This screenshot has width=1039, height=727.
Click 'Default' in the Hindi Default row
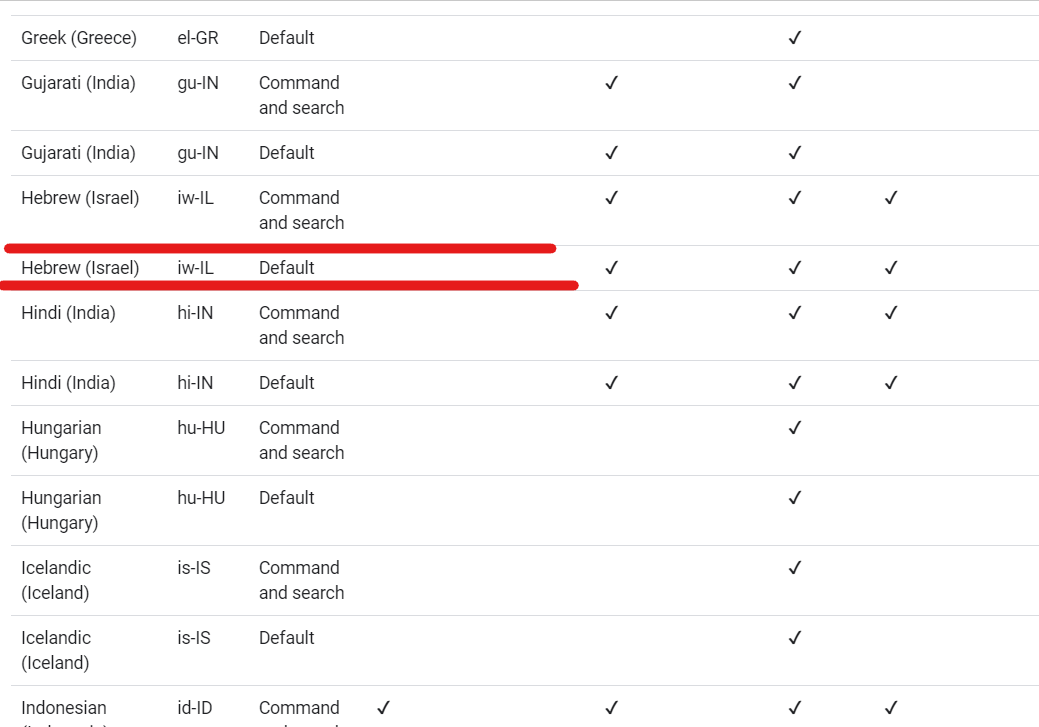[x=287, y=383]
